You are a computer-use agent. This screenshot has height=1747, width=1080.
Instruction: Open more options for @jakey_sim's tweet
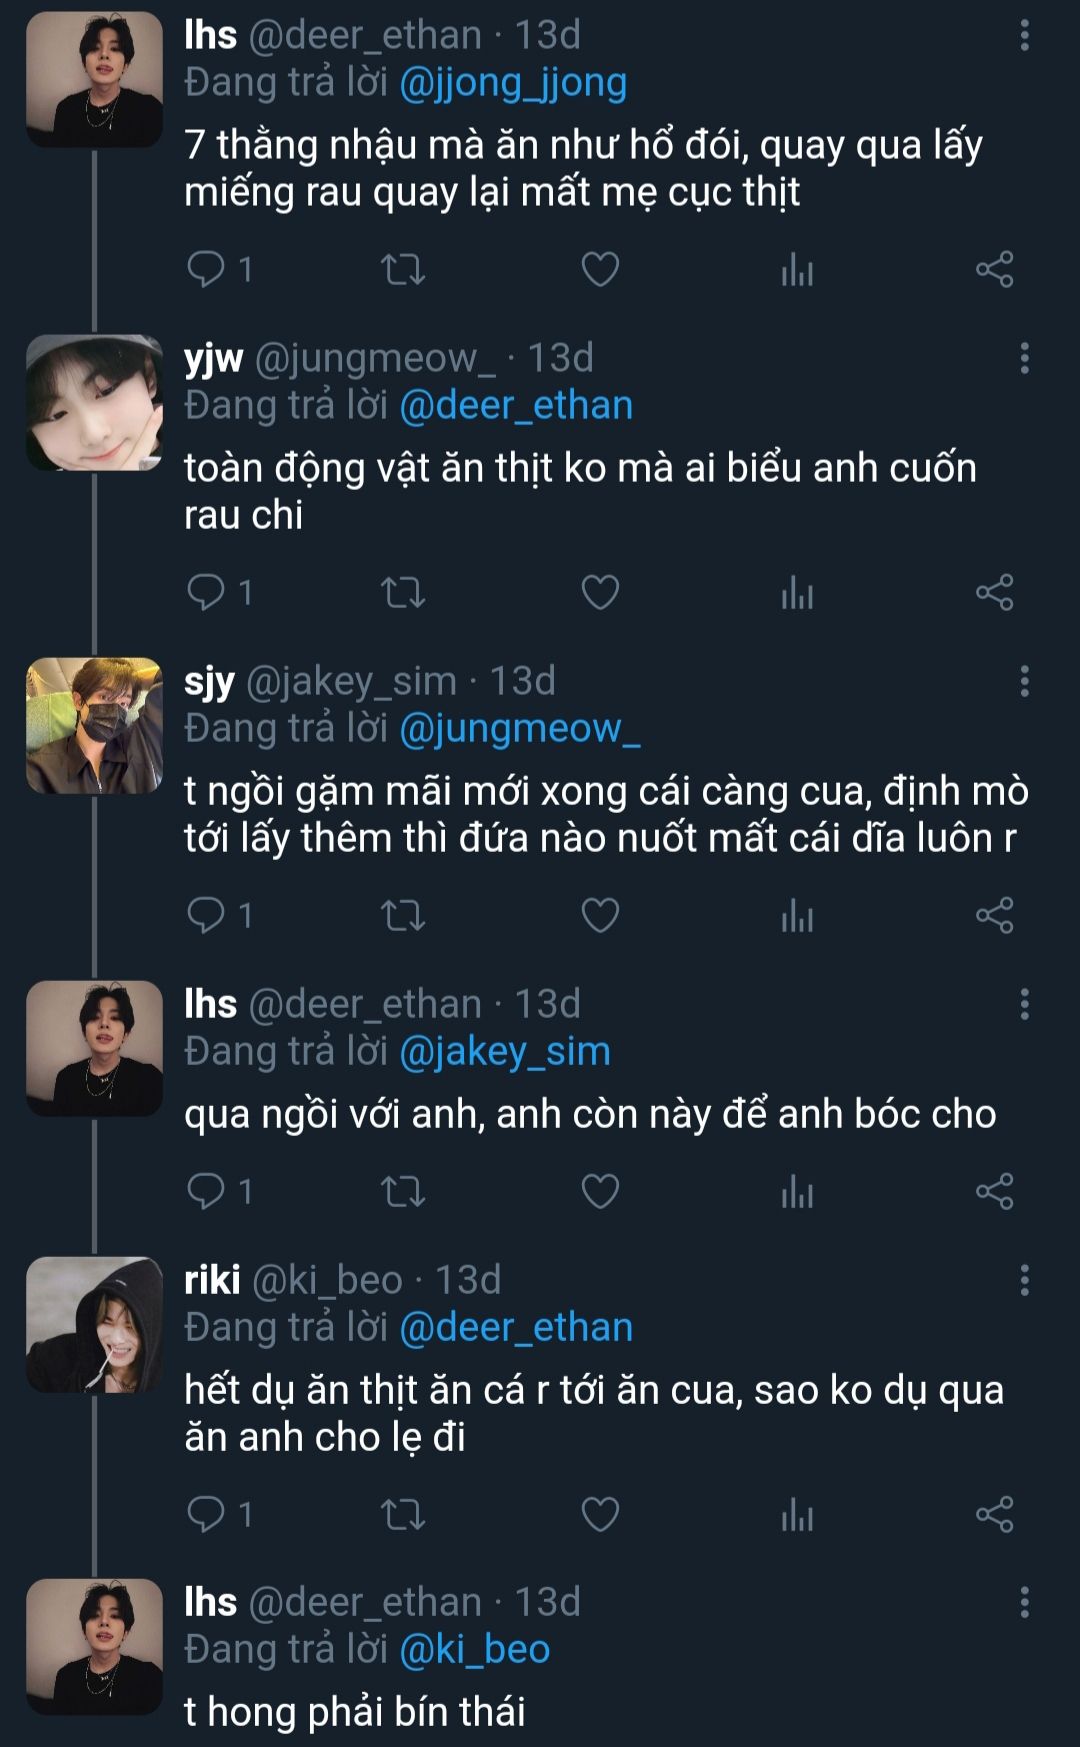(x=1024, y=681)
